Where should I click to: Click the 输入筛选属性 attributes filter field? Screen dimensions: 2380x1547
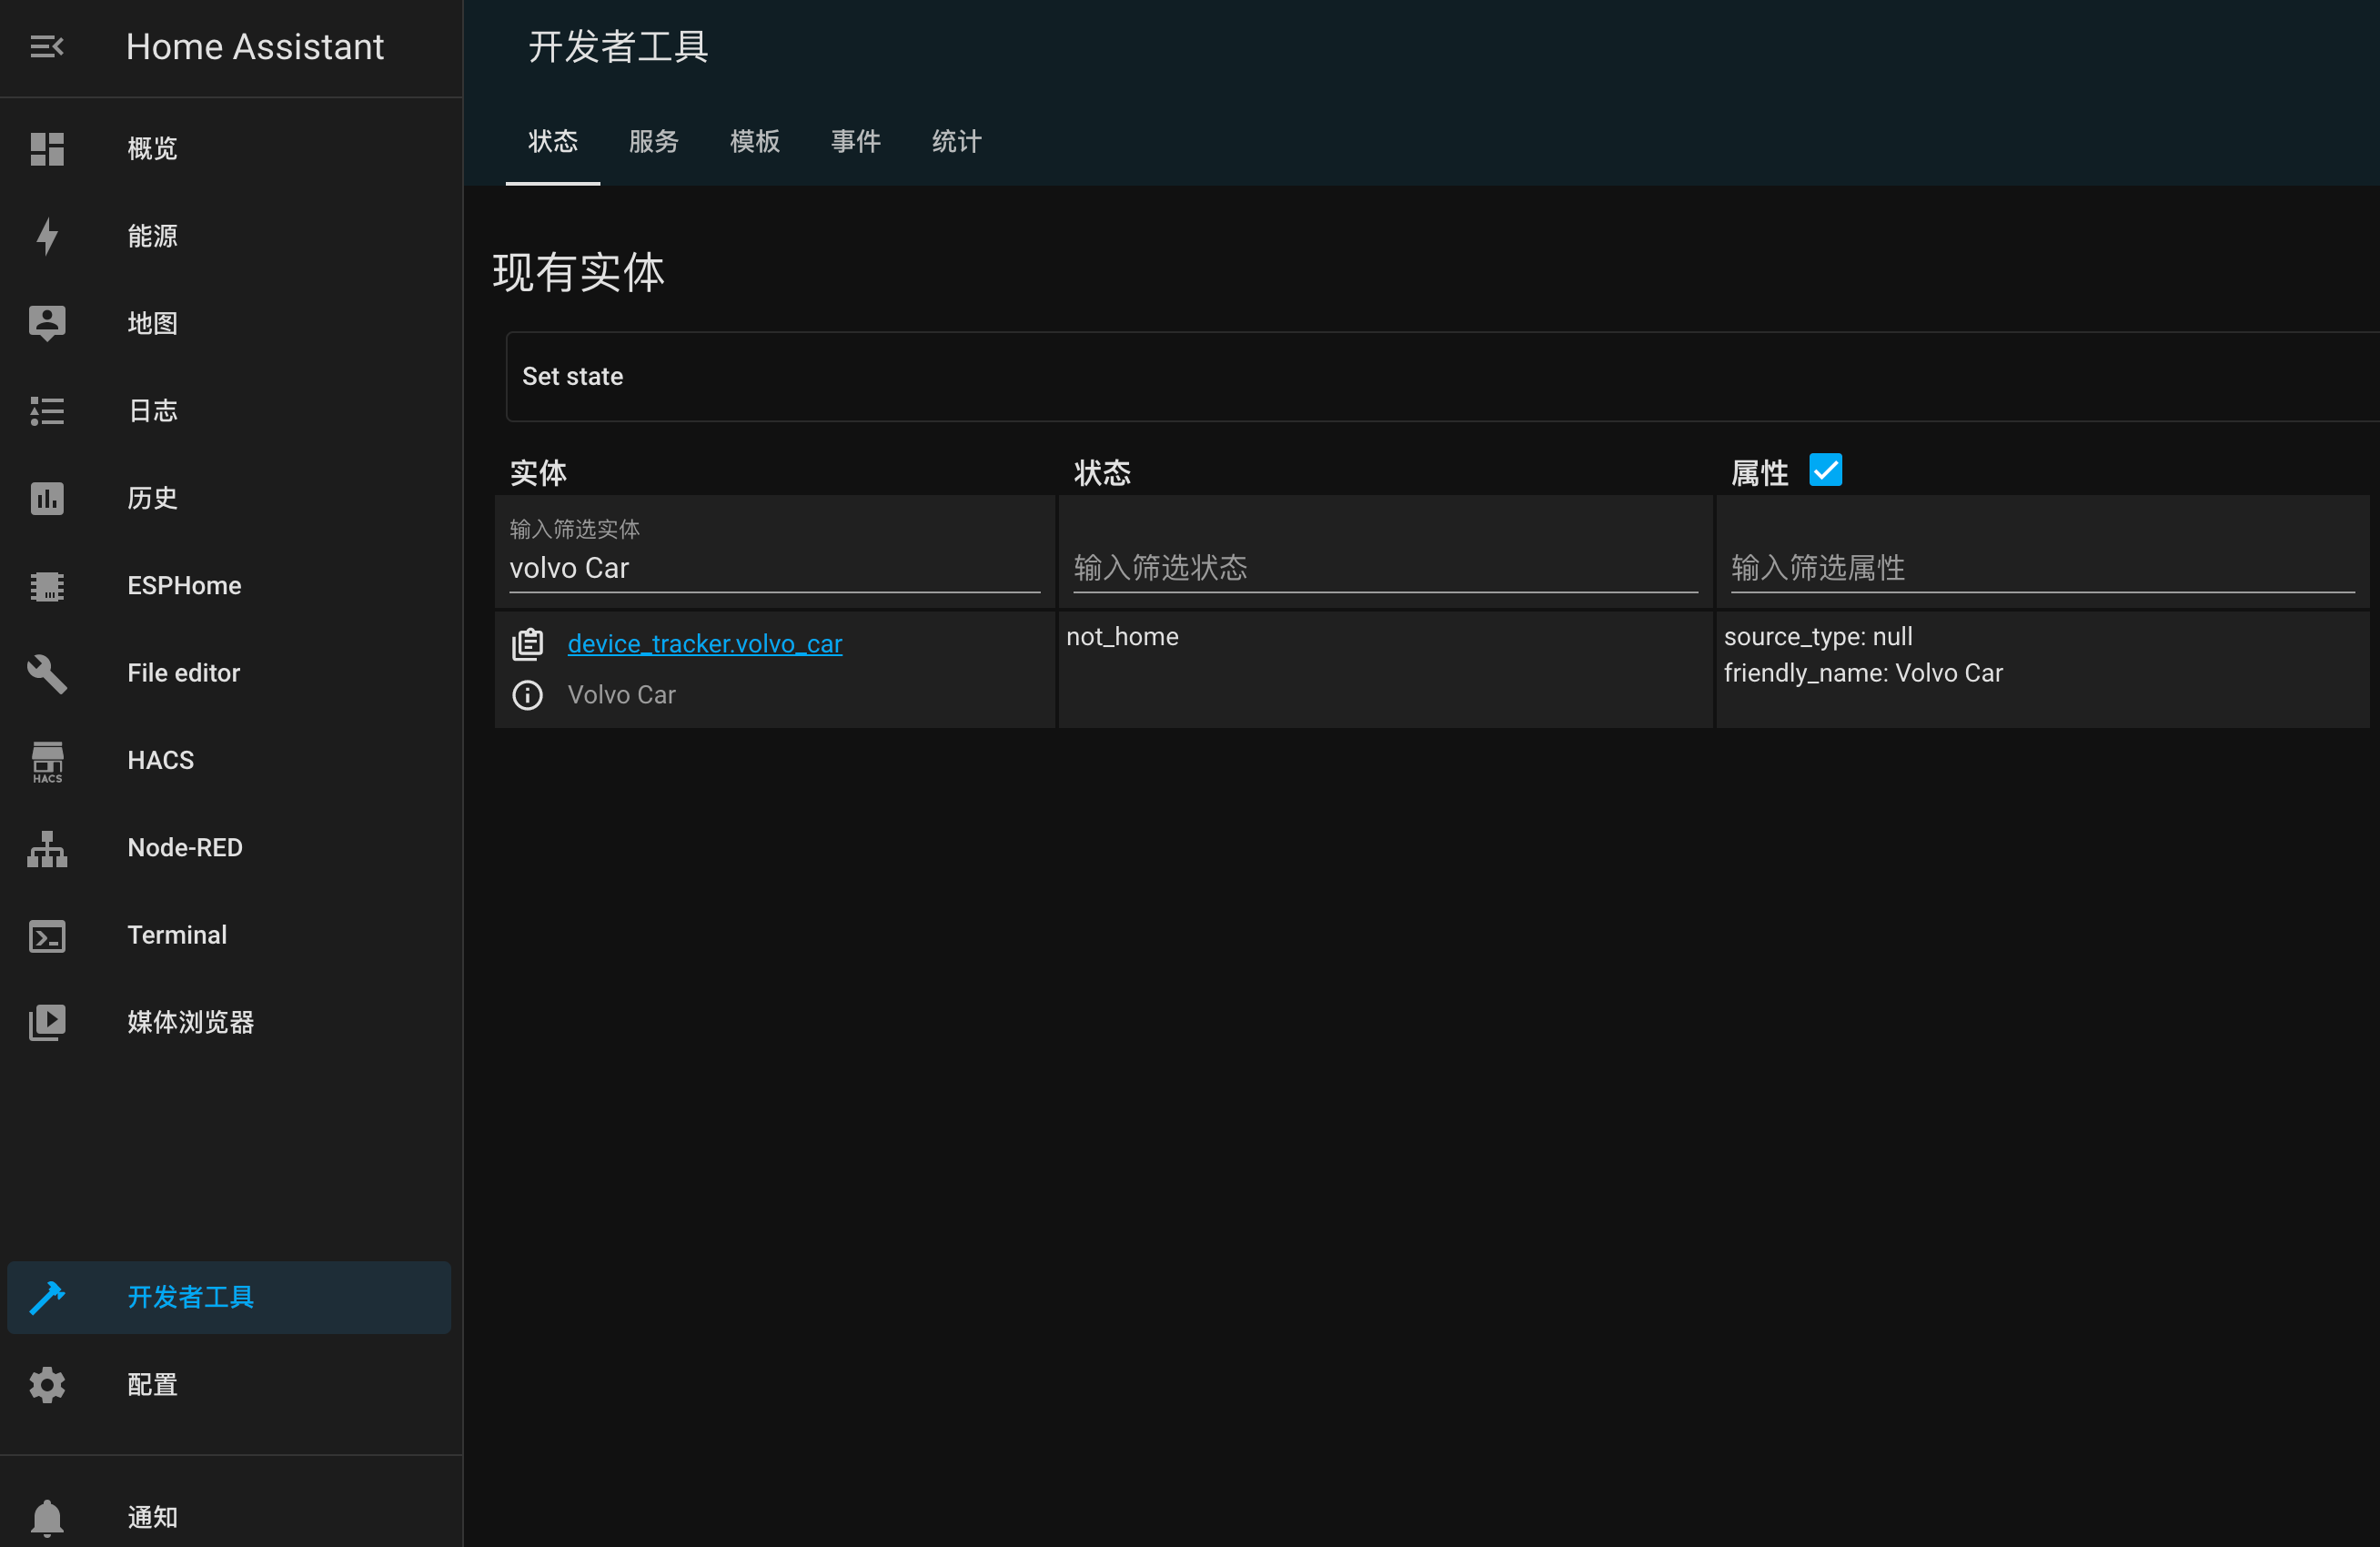coord(2042,569)
